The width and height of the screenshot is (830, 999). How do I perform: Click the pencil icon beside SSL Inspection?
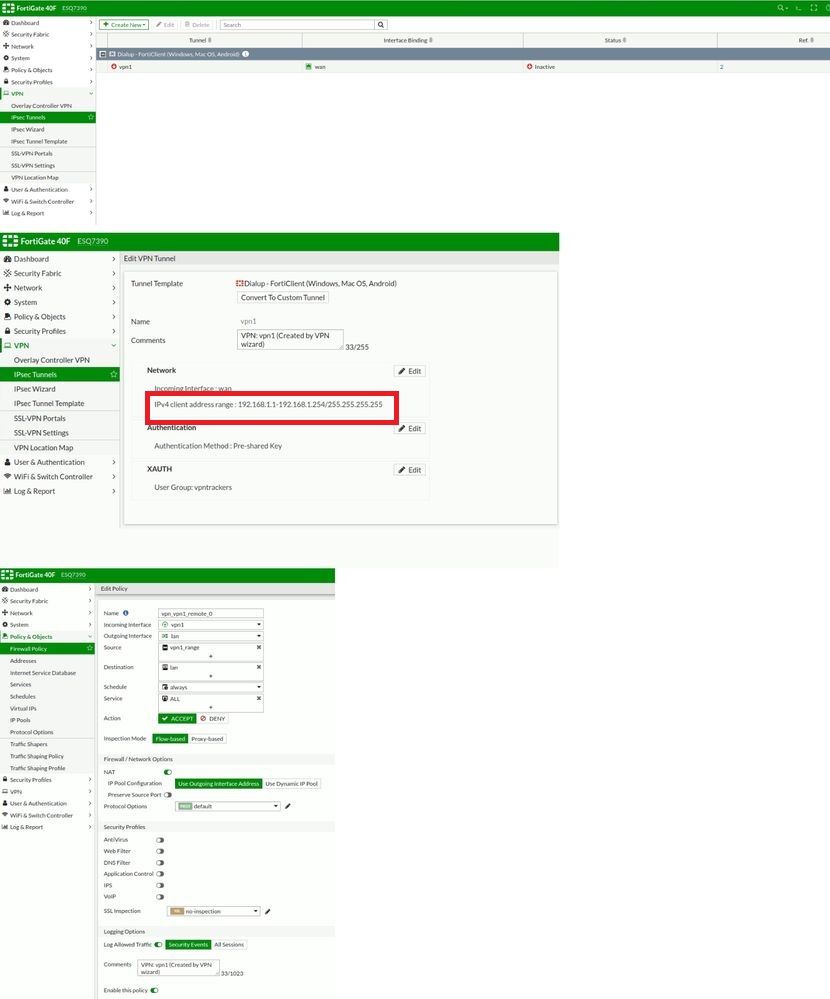coord(268,912)
